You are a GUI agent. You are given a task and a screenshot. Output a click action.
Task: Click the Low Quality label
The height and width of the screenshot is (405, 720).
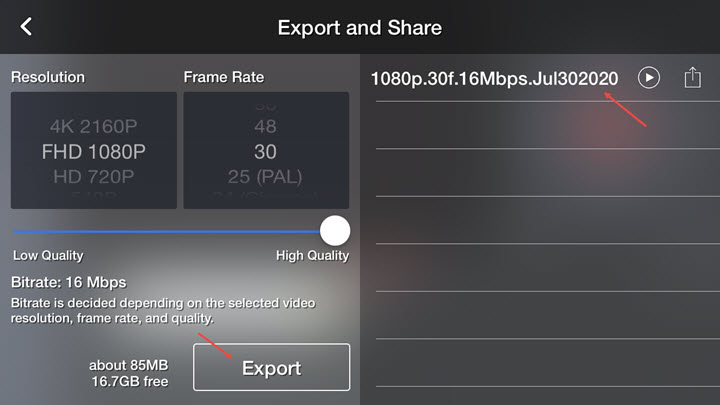(47, 256)
